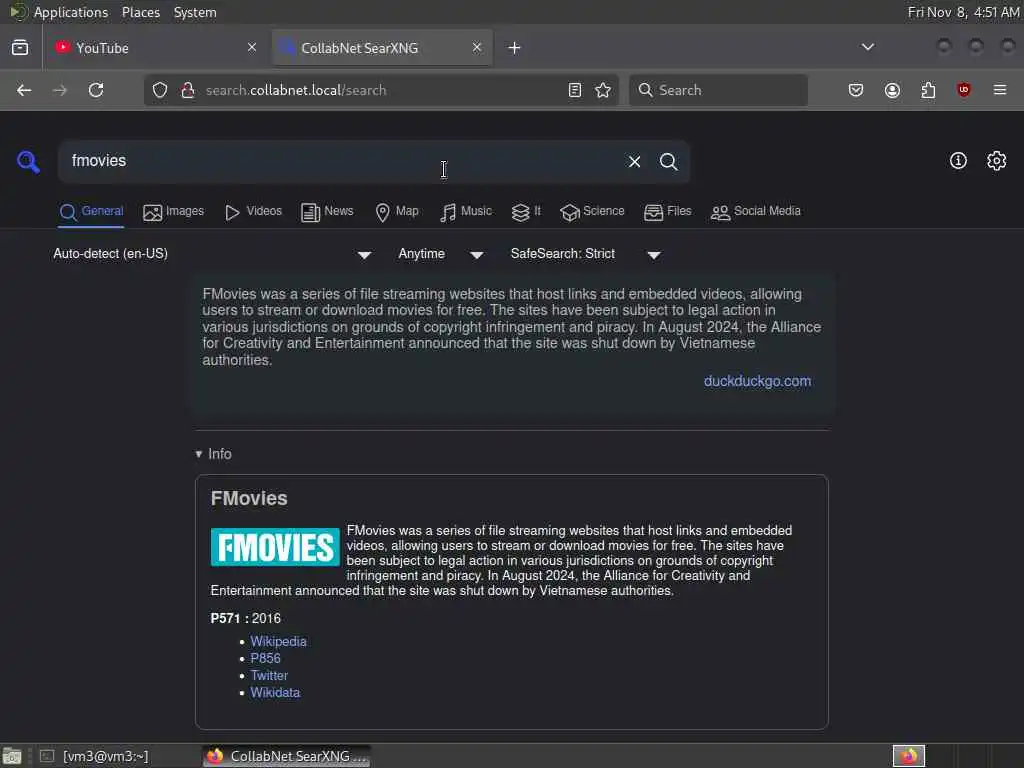Screen dimensions: 1024x768
Task: Open SearXNG preferences gear
Action: [x=997, y=161]
